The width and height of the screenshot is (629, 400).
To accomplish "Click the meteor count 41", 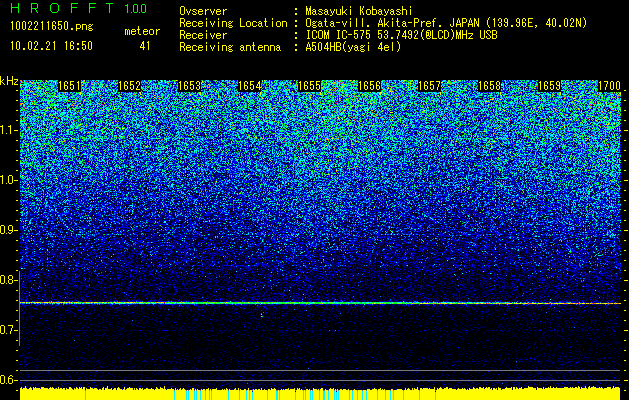I will click(145, 46).
